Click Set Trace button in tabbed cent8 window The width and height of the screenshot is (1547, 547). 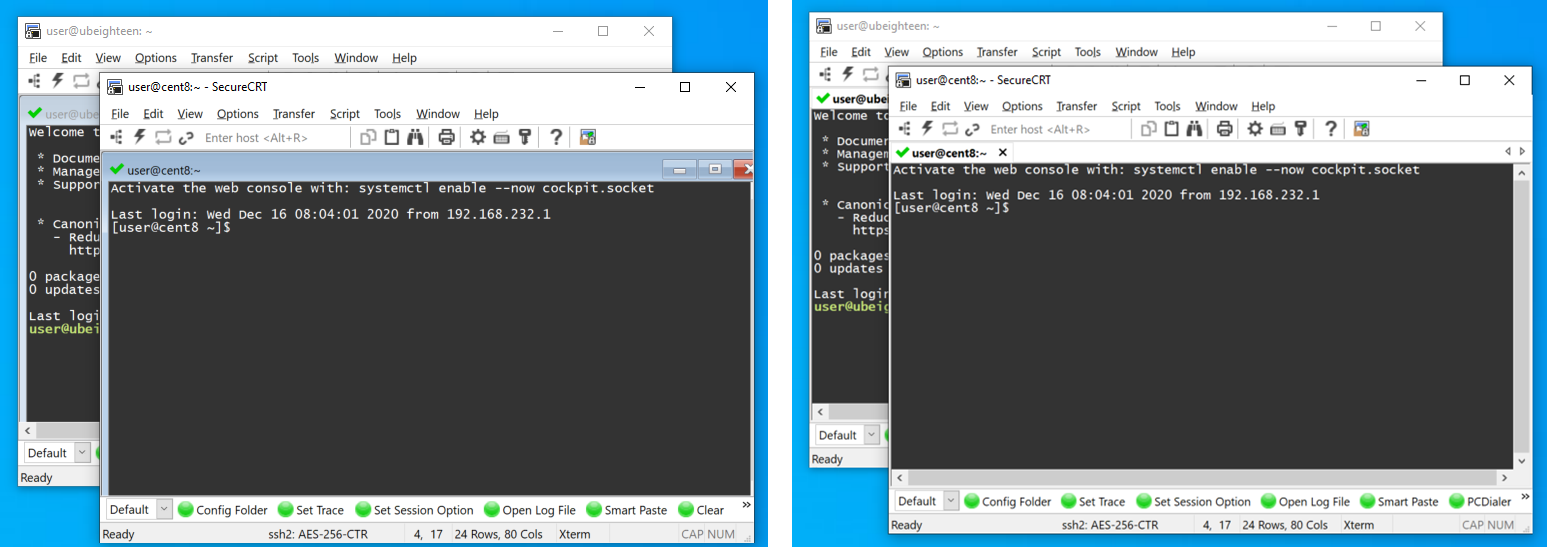click(1093, 502)
